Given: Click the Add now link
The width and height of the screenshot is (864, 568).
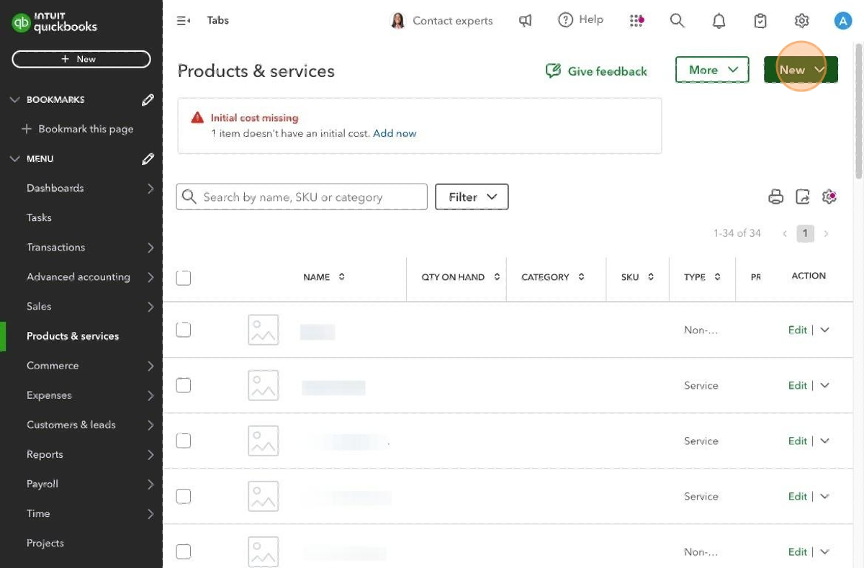Looking at the screenshot, I should pyautogui.click(x=395, y=133).
